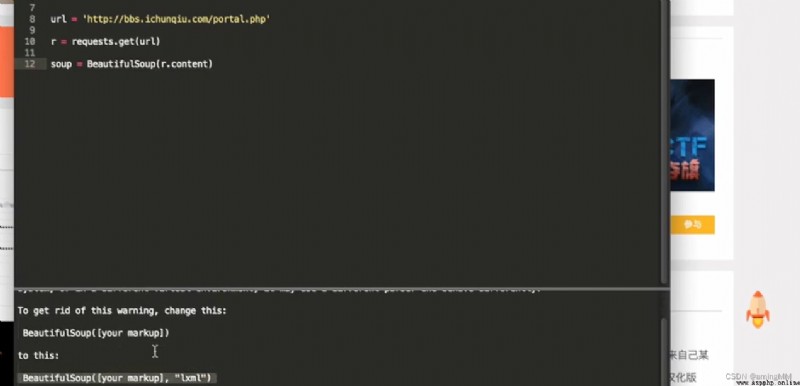The image size is (800, 386).
Task: Click the BeautifulSoup([your markup]) output line
Action: [96, 333]
